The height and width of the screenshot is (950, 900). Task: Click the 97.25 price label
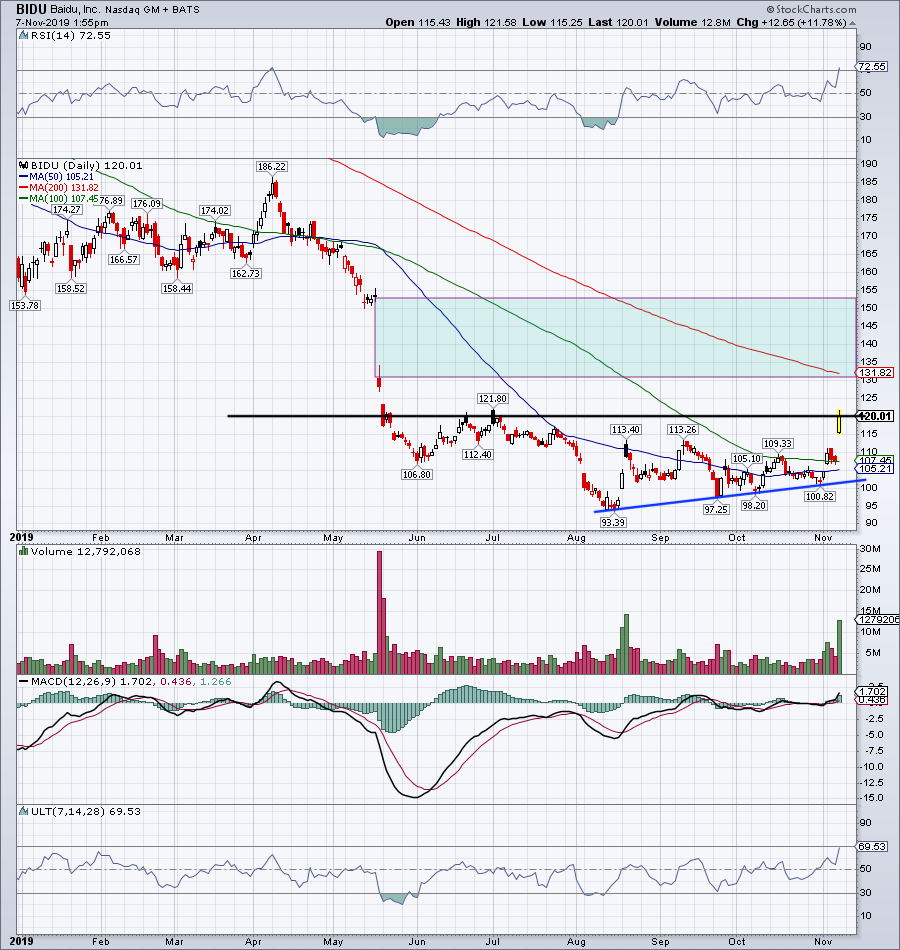715,510
